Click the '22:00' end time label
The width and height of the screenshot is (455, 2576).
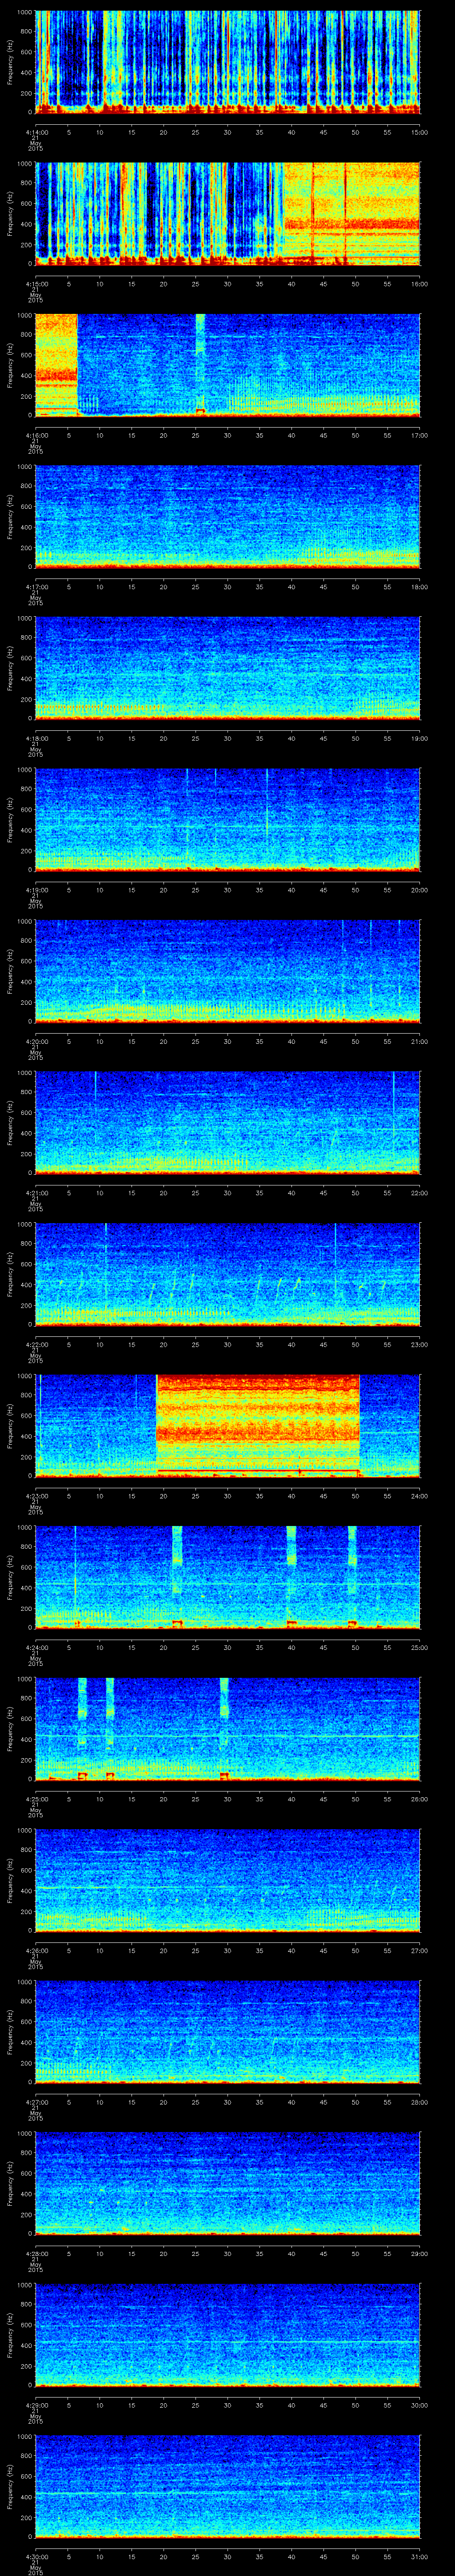(420, 1193)
